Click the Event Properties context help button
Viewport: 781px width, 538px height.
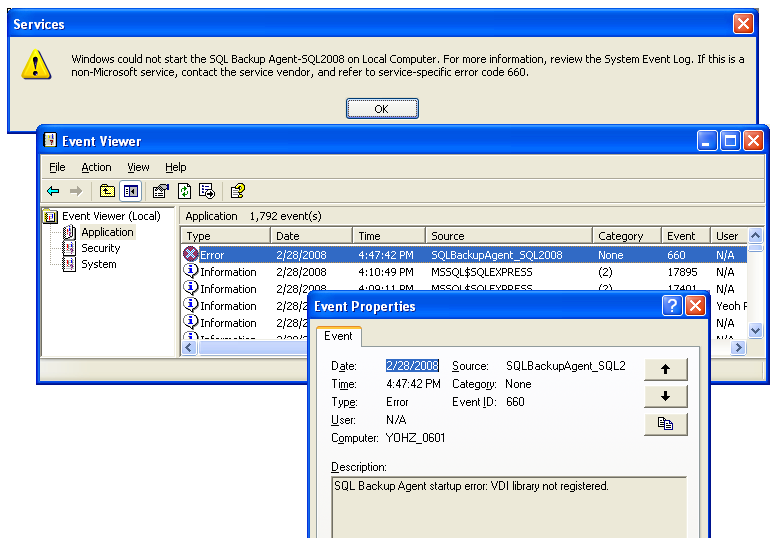(x=672, y=306)
